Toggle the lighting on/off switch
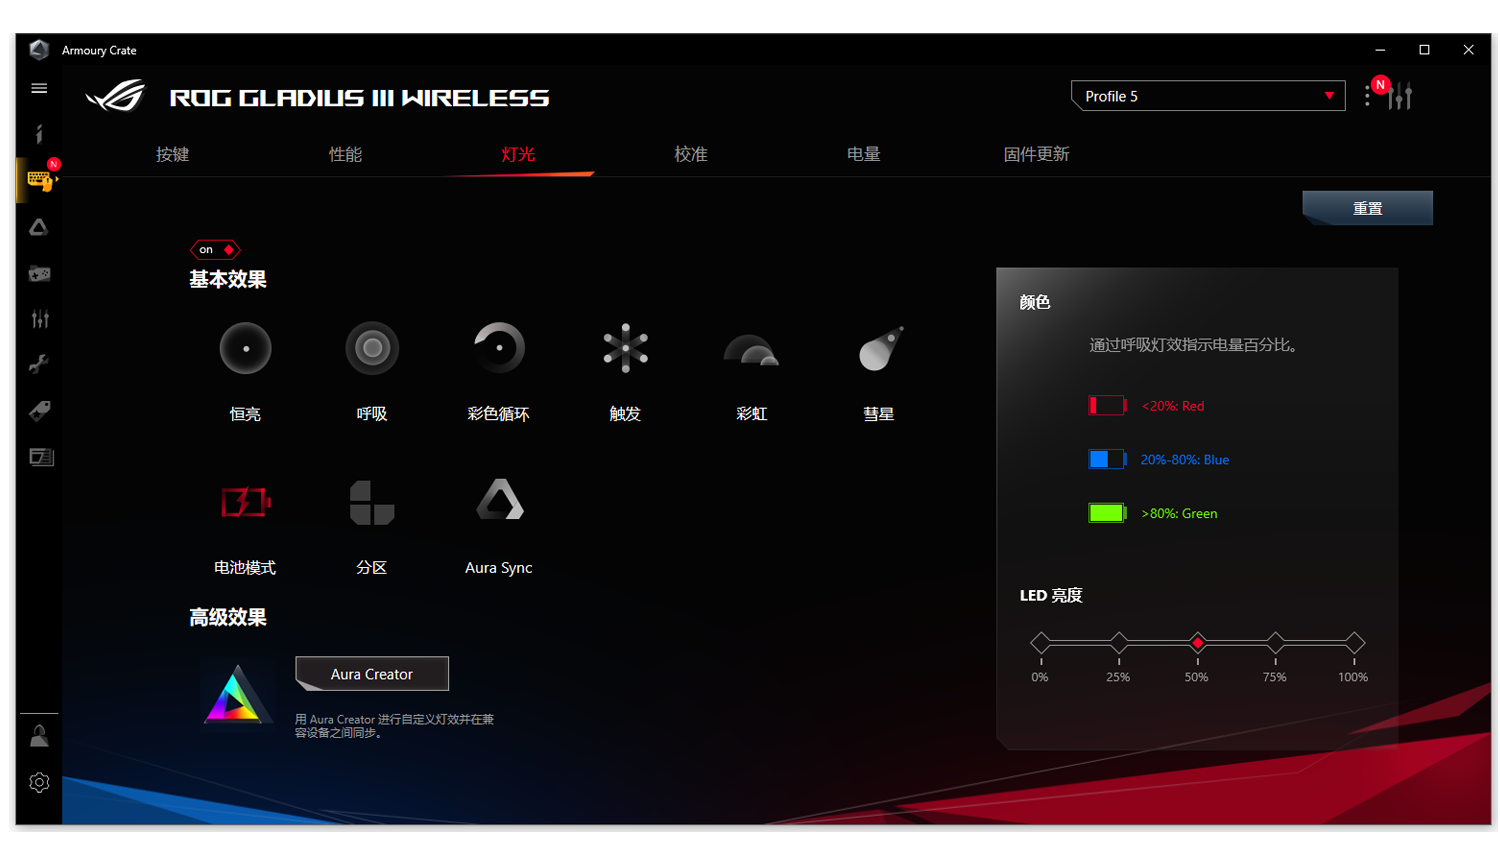This screenshot has width=1500, height=858. [215, 250]
